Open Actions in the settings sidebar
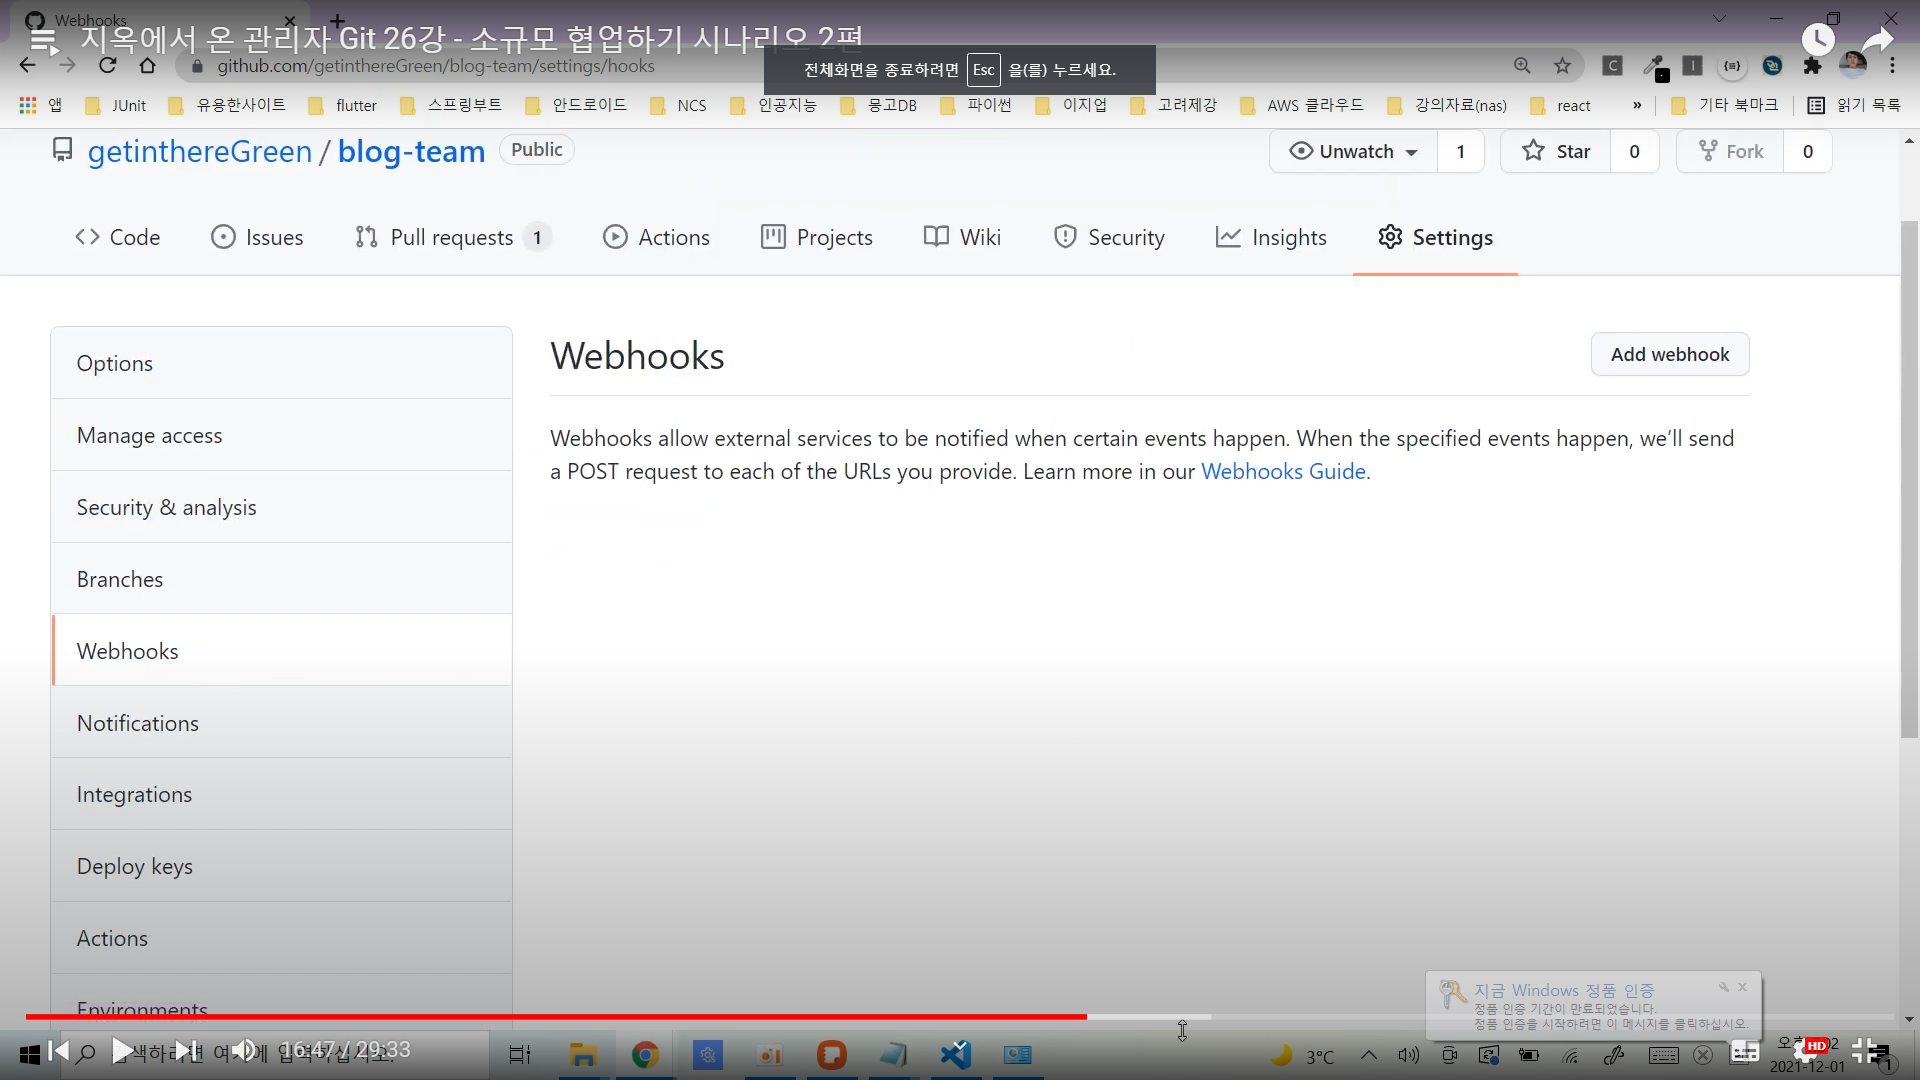The width and height of the screenshot is (1920, 1080). pyautogui.click(x=282, y=938)
